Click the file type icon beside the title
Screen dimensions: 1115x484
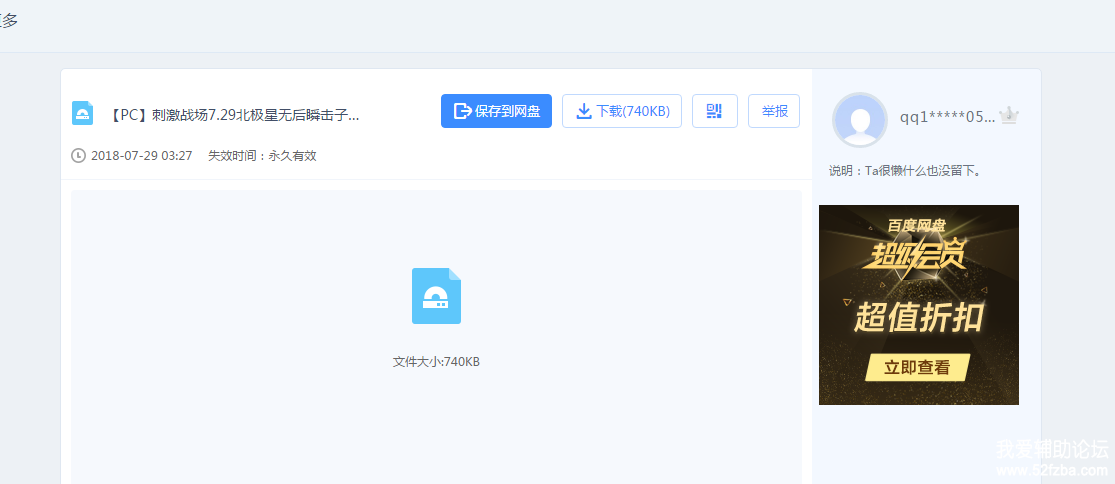(82, 113)
